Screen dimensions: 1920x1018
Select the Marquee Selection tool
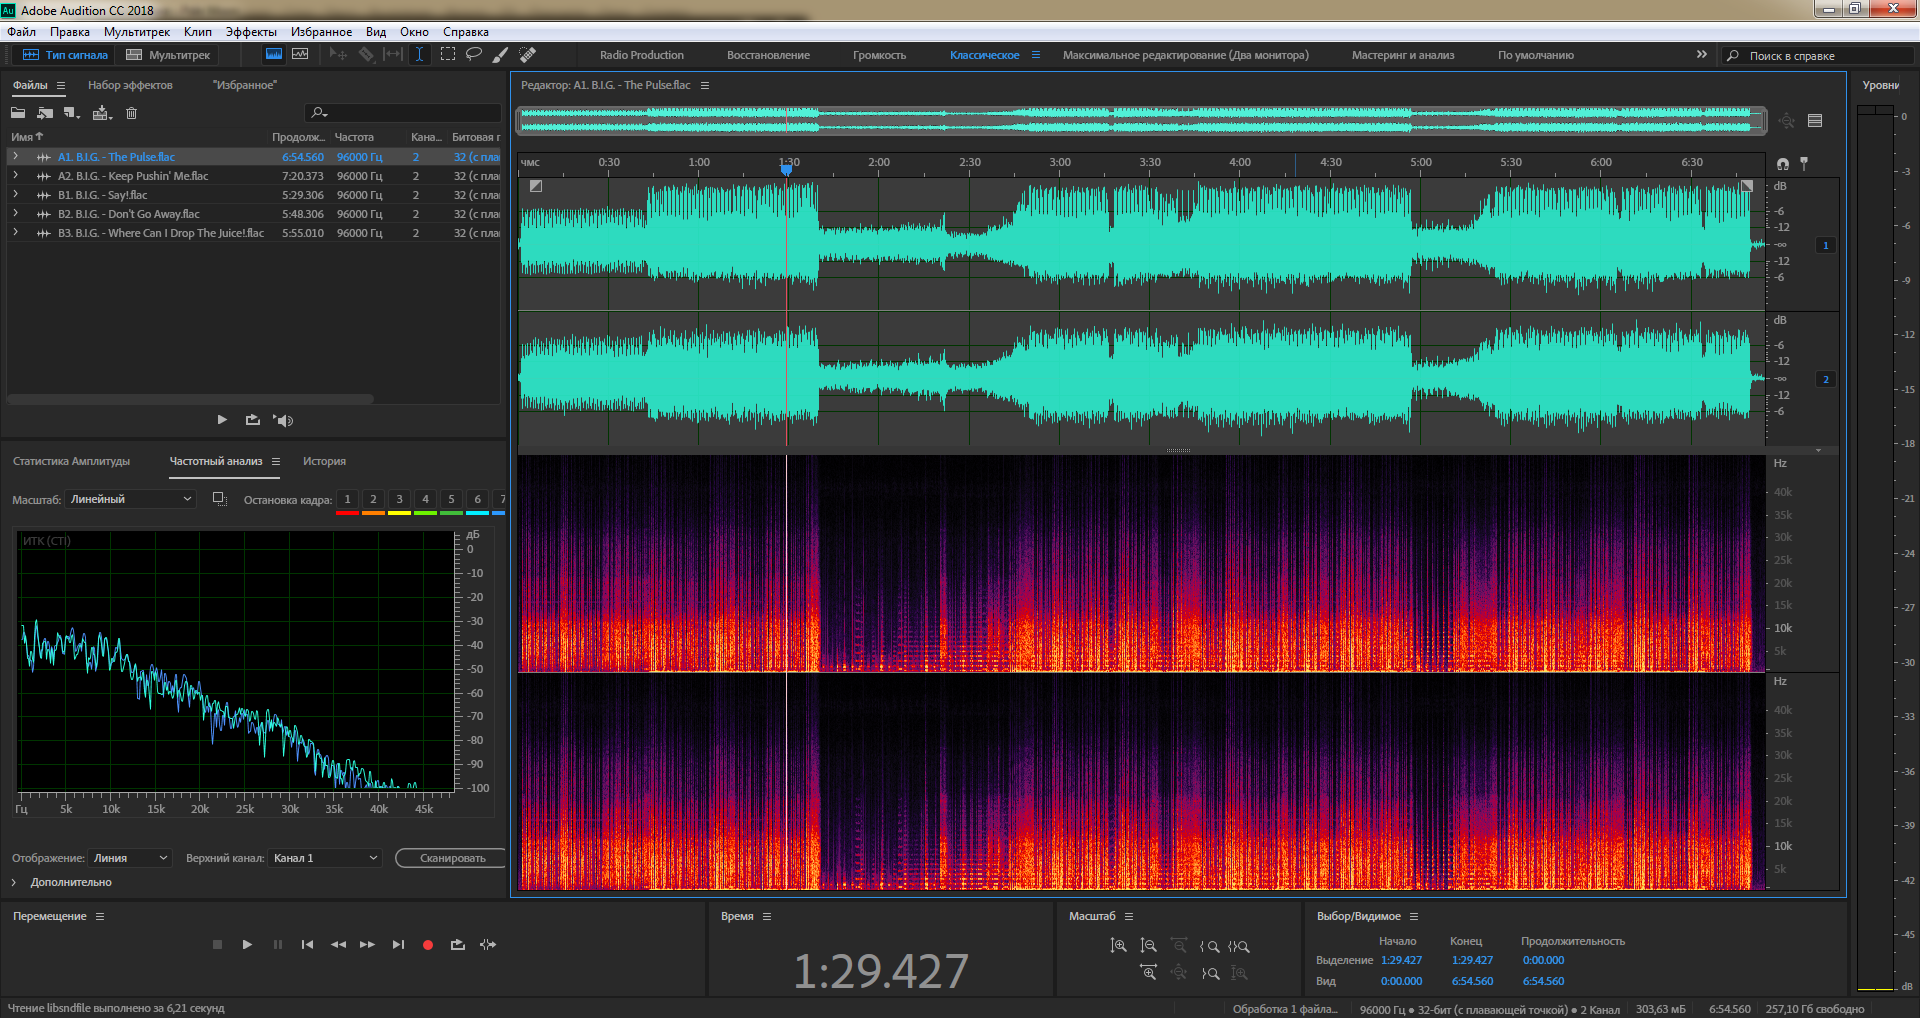(447, 54)
